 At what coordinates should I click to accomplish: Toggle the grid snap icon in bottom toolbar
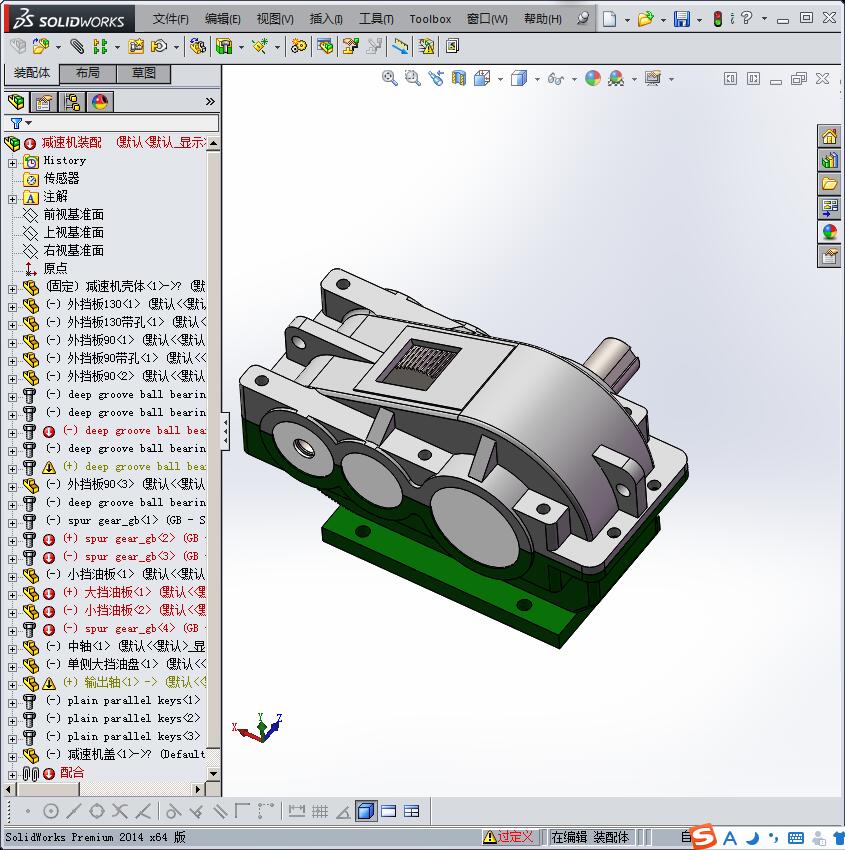coord(320,811)
